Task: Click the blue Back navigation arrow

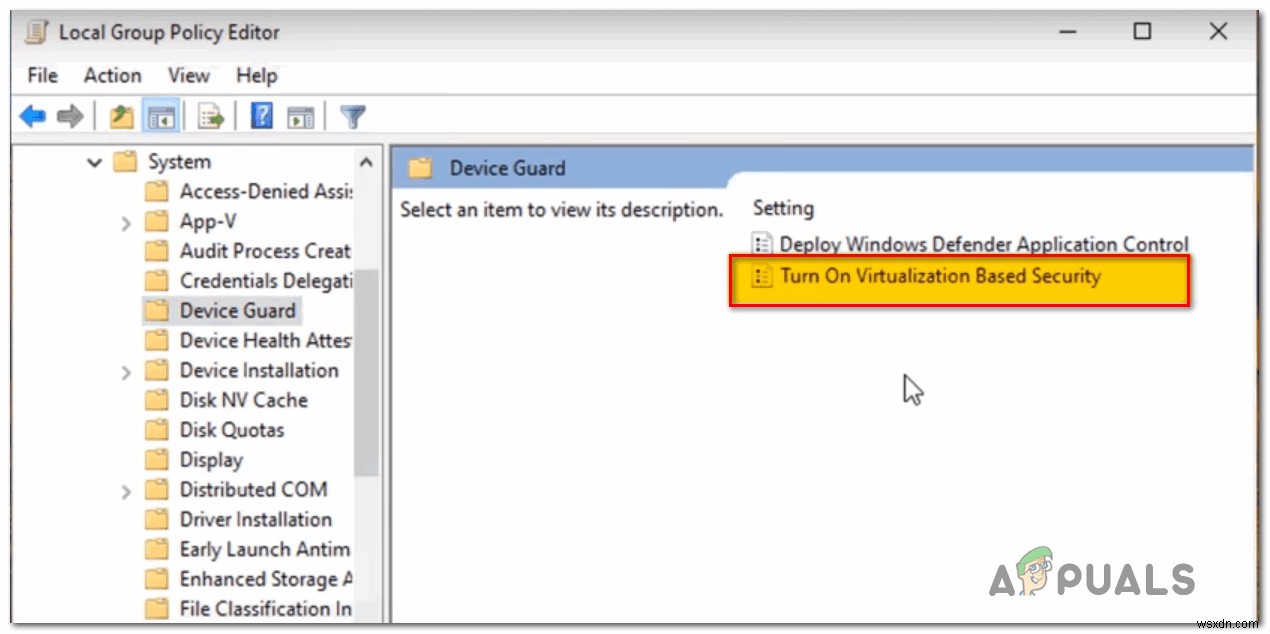Action: [x=31, y=116]
